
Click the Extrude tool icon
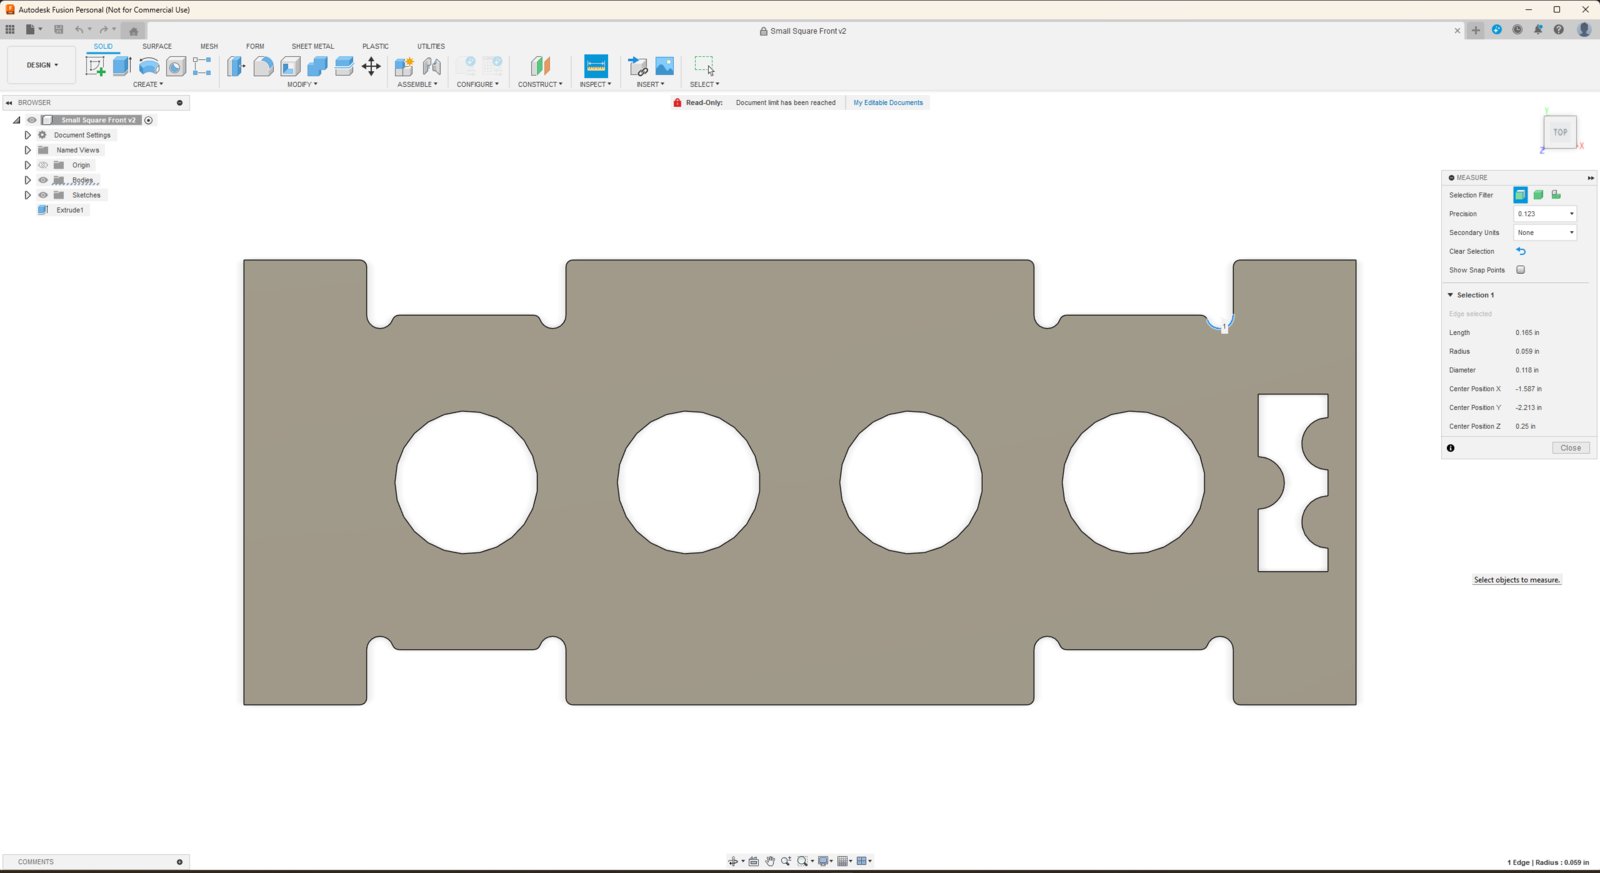tap(122, 66)
